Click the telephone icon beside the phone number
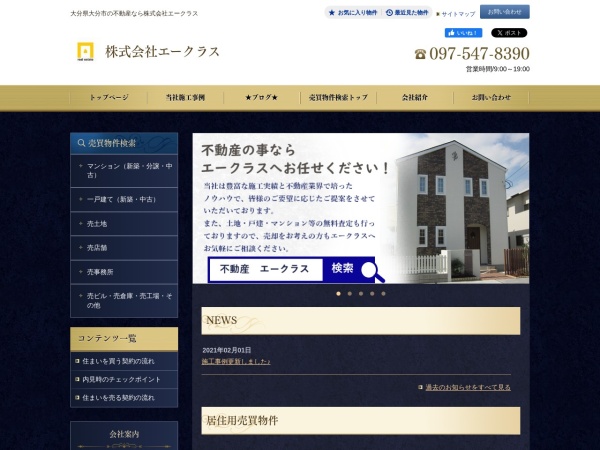The image size is (600, 450). tap(420, 54)
